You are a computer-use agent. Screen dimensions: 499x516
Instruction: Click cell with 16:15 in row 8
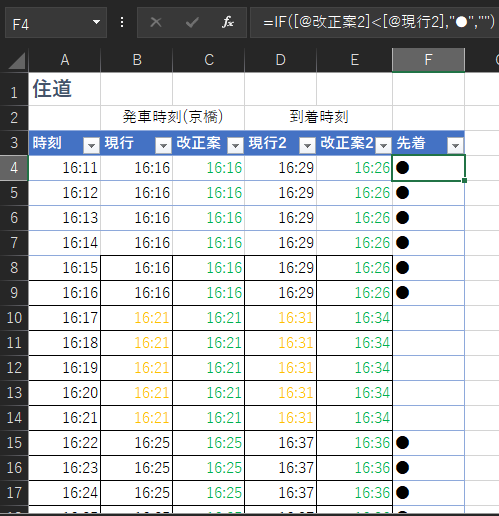point(65,268)
